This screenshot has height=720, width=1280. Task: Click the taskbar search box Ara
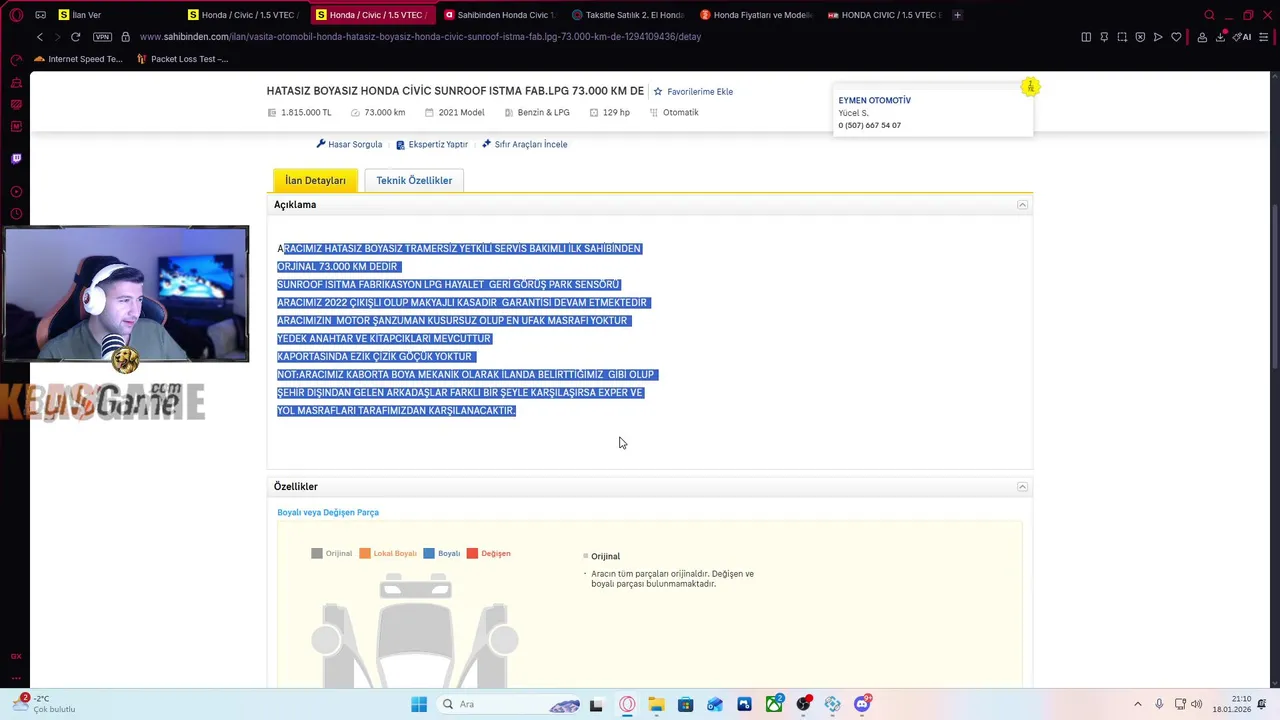[510, 704]
